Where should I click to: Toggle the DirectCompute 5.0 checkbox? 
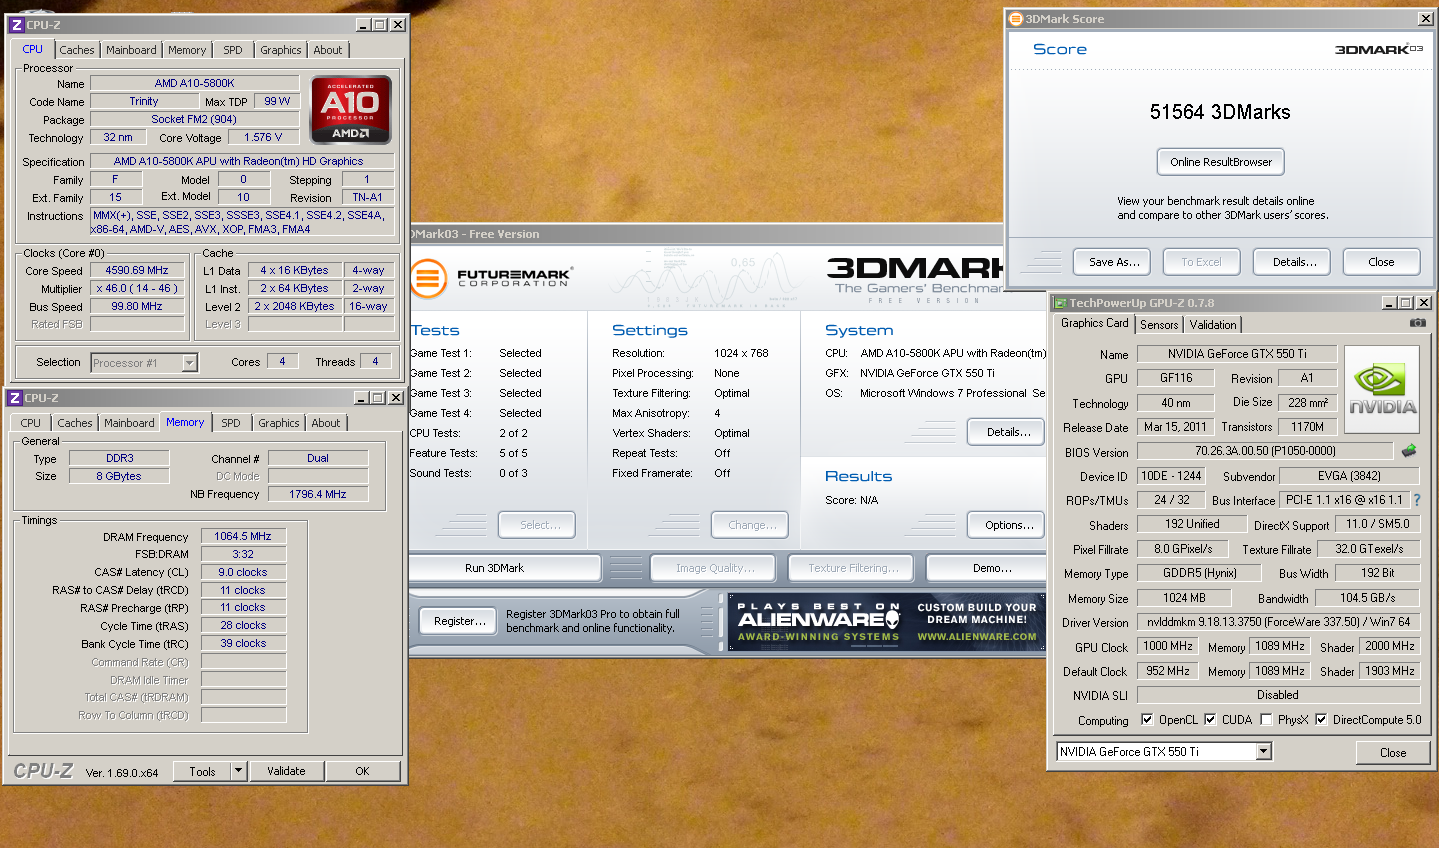(x=1321, y=720)
